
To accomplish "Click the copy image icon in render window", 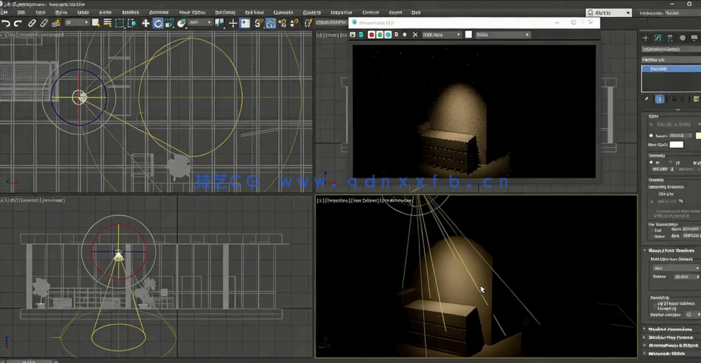I will 361,34.
